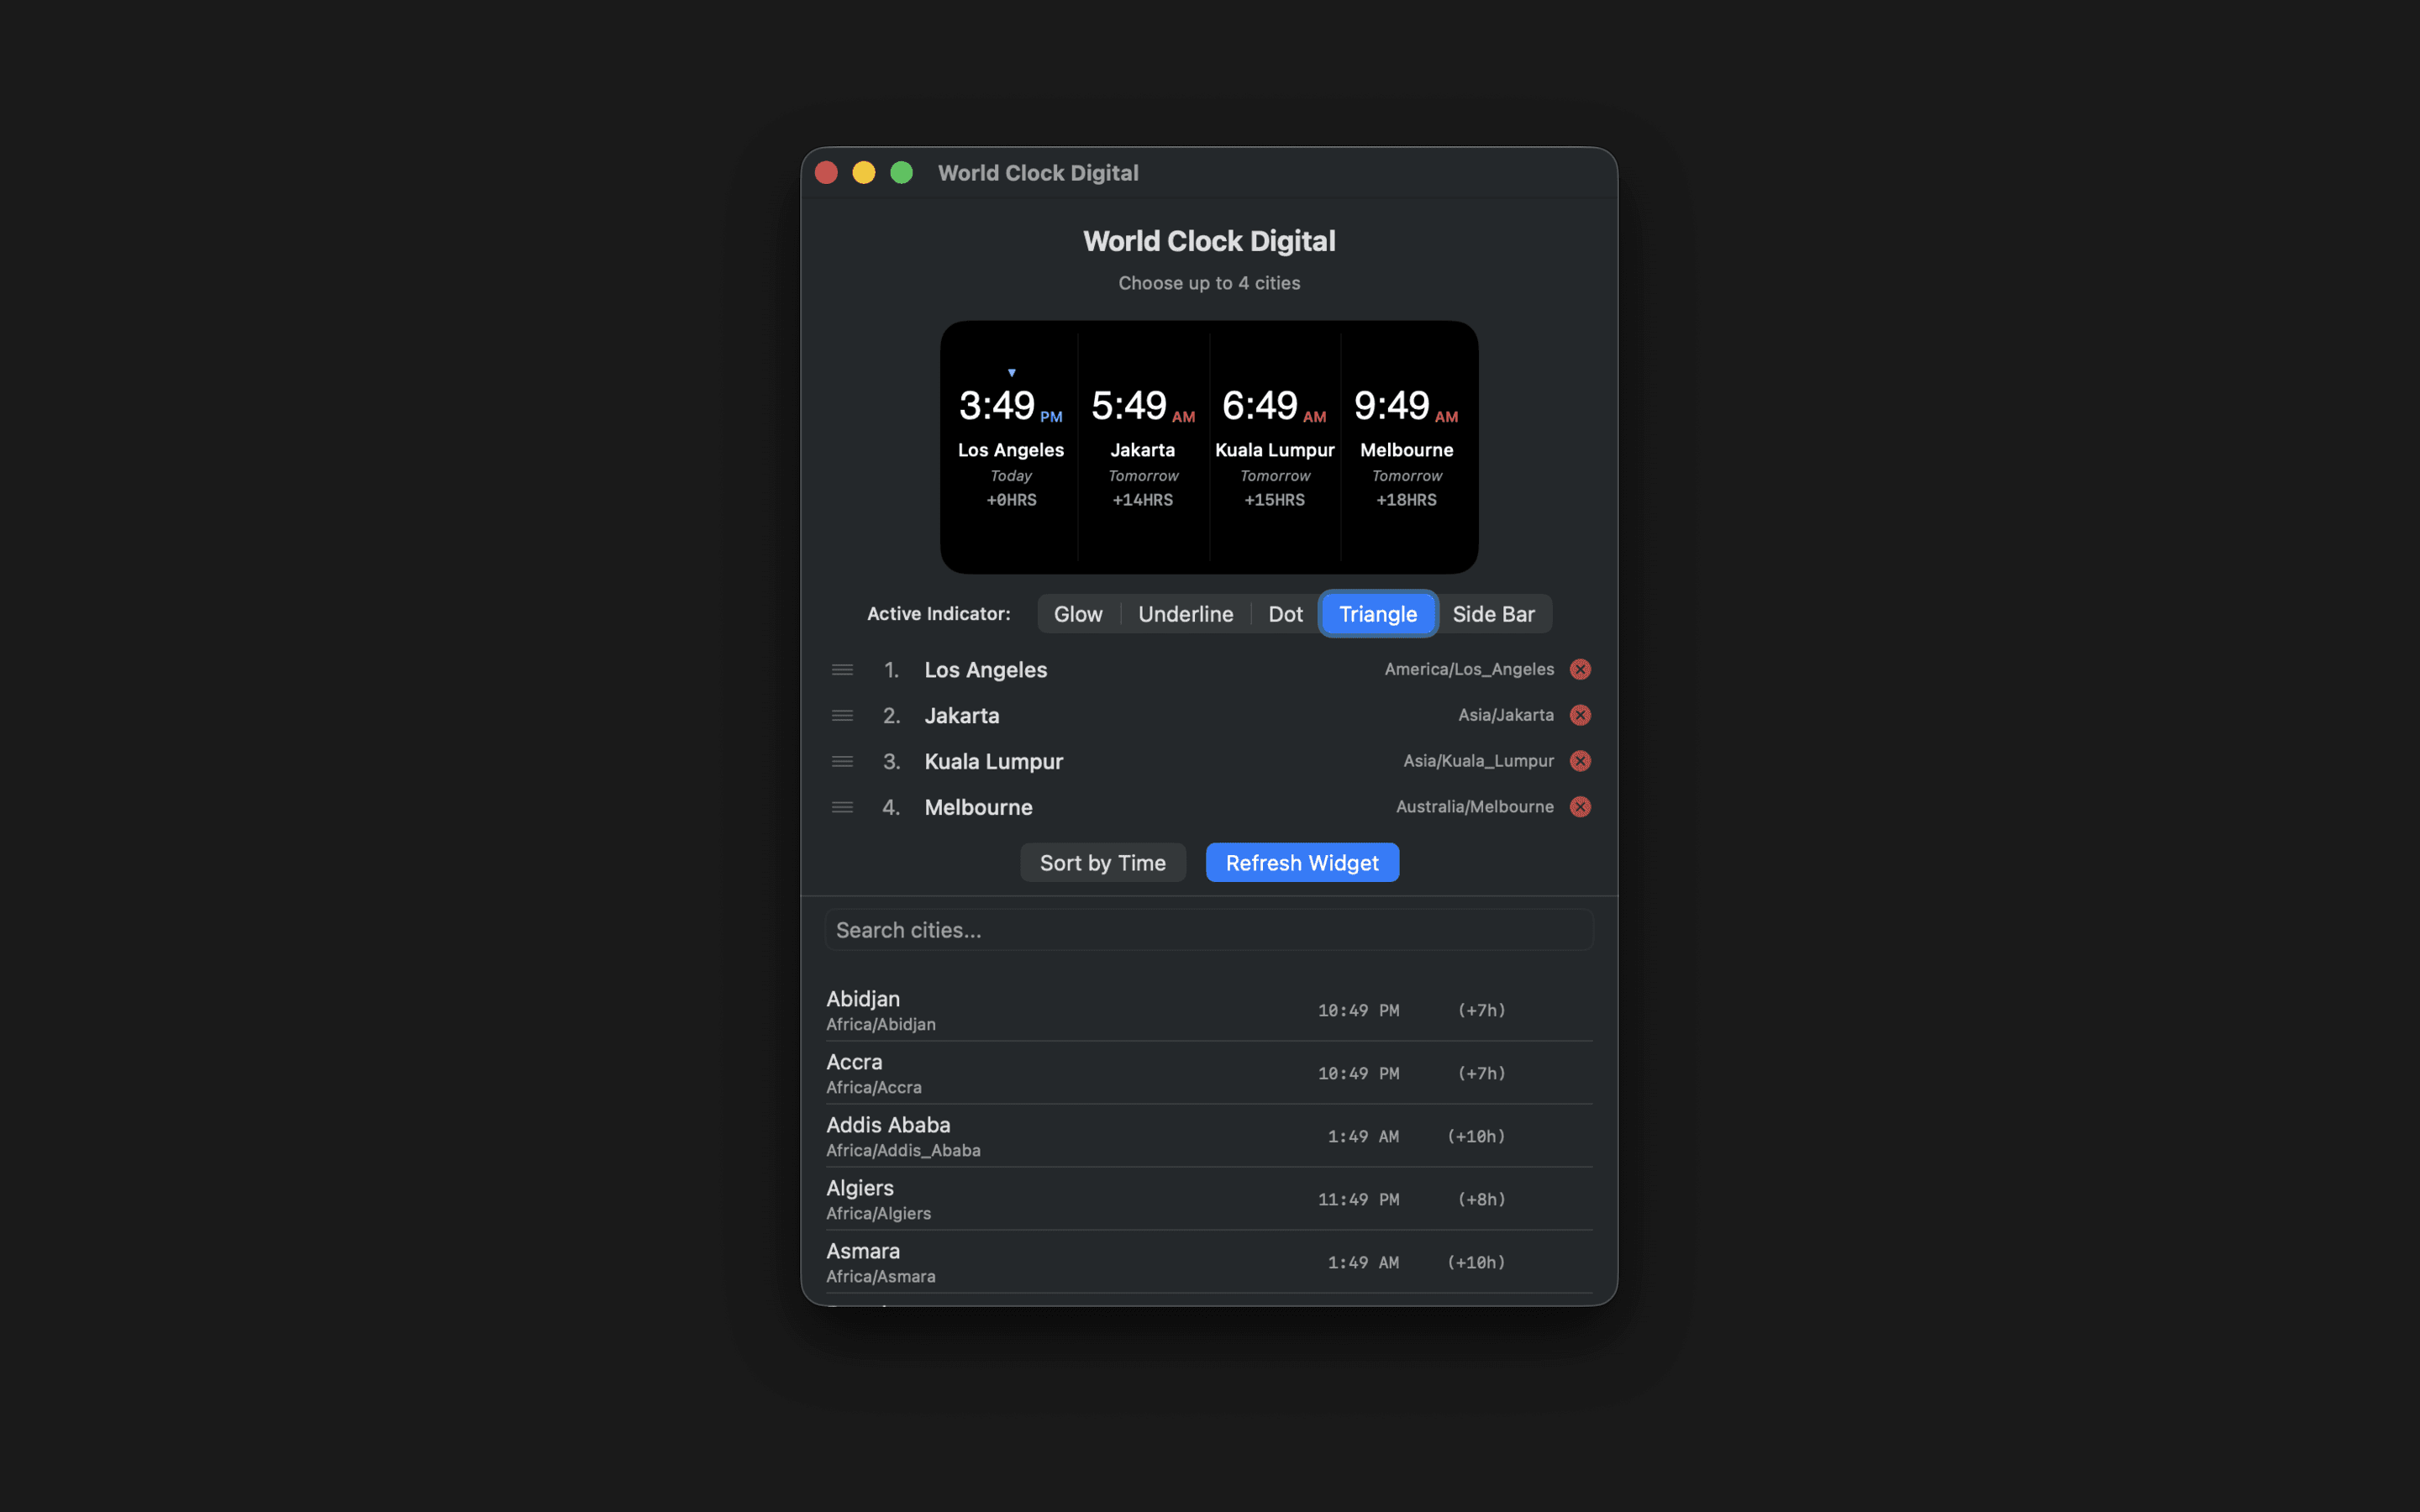Click the drag handle next to Melbourne
This screenshot has width=2420, height=1512.
click(x=842, y=806)
